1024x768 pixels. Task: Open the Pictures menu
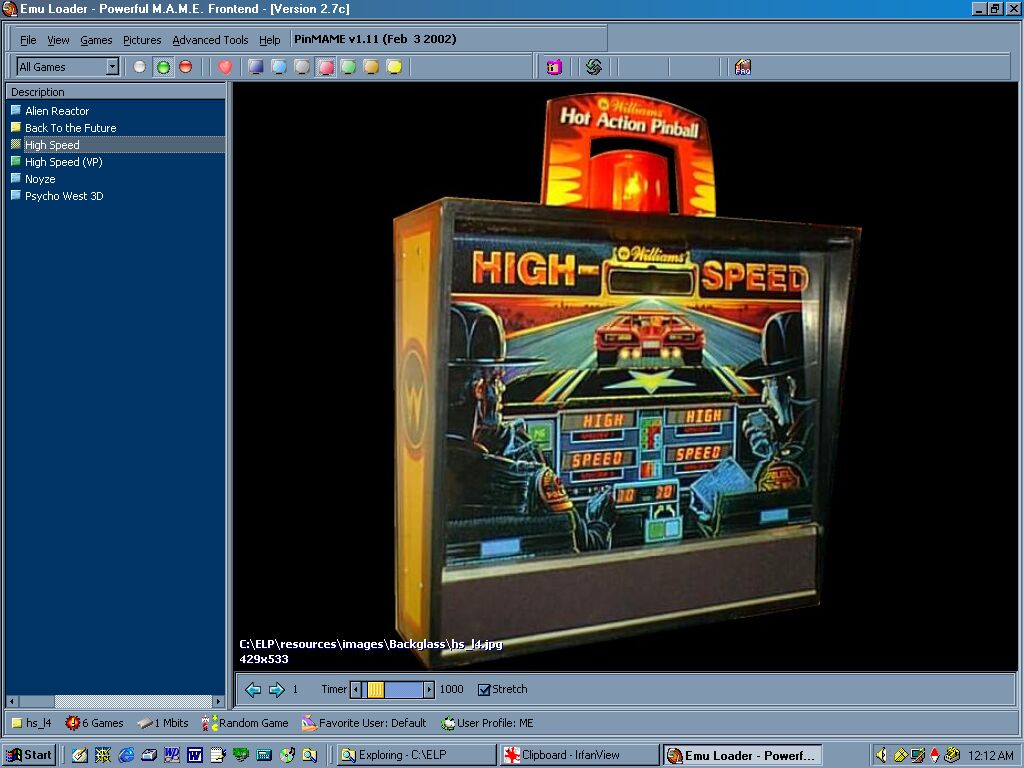[x=142, y=40]
